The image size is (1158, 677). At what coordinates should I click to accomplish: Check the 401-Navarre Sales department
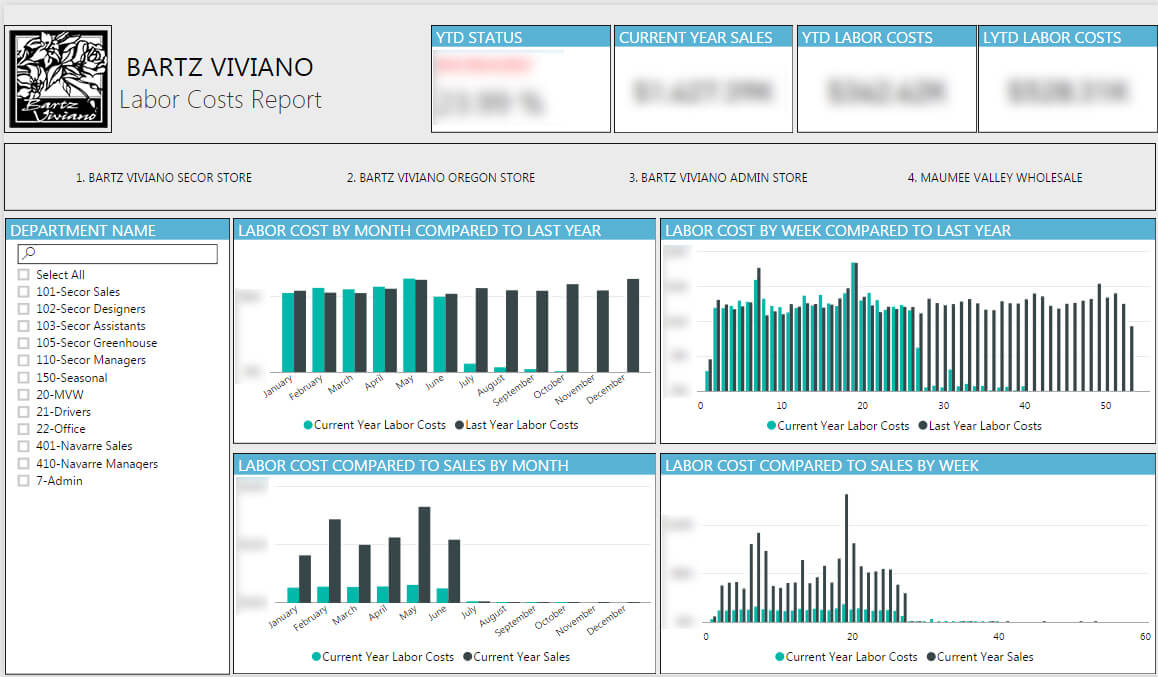[x=23, y=446]
